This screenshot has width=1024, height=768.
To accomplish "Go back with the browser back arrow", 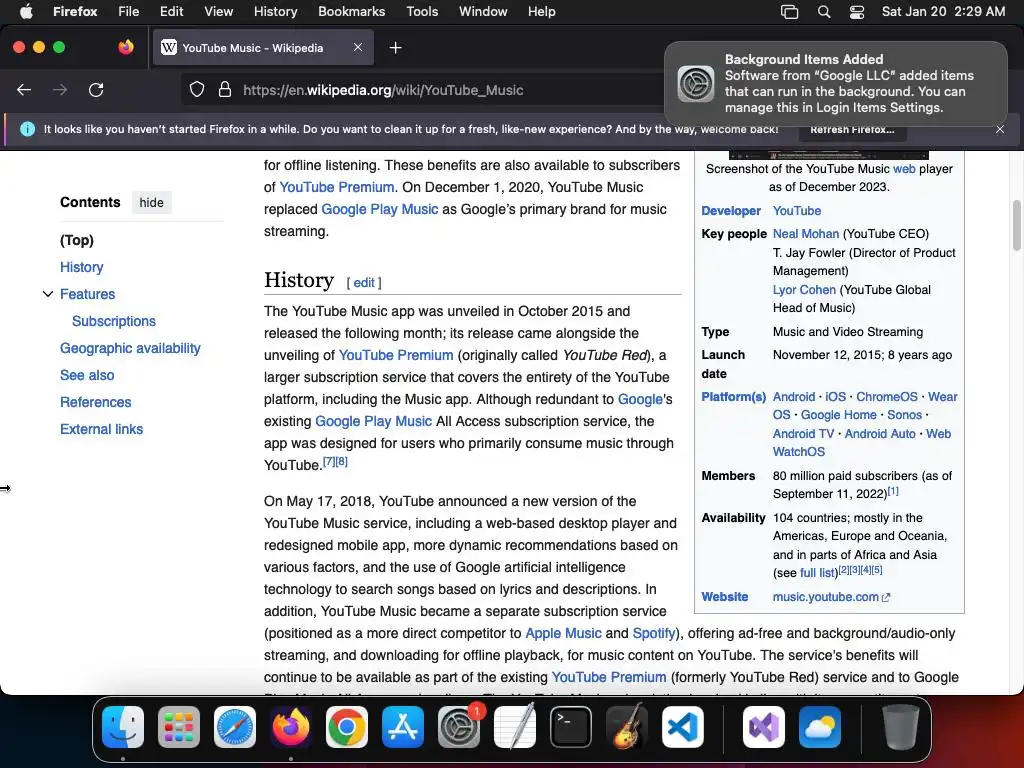I will 24,90.
